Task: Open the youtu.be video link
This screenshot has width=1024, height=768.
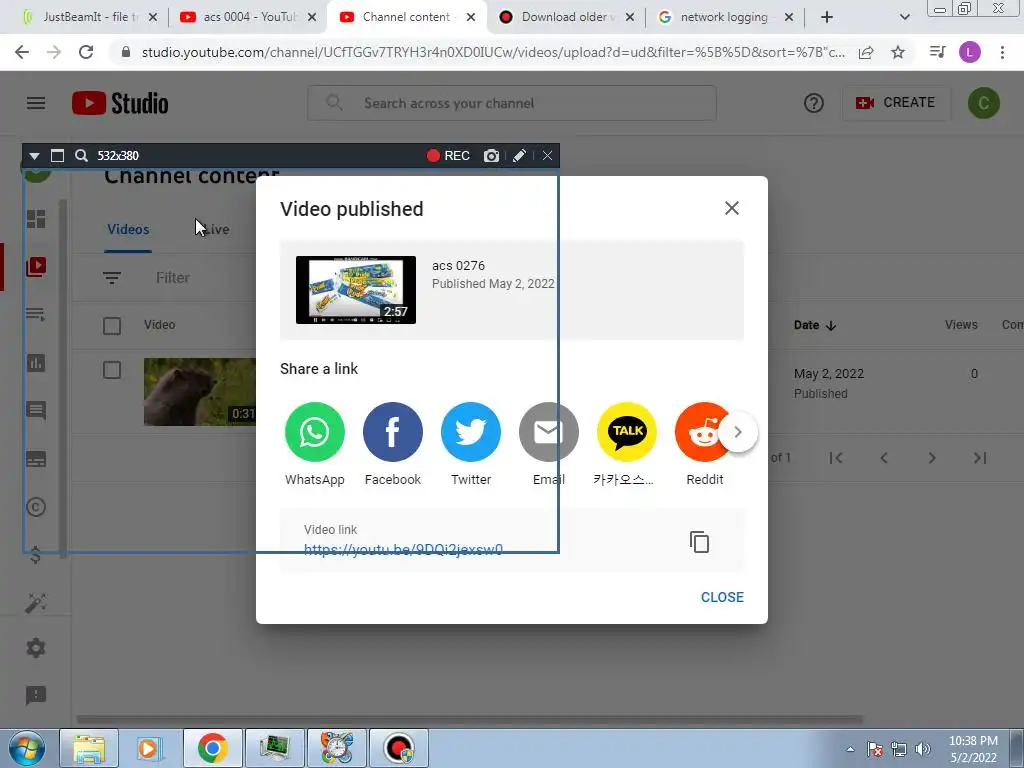Action: [403, 549]
